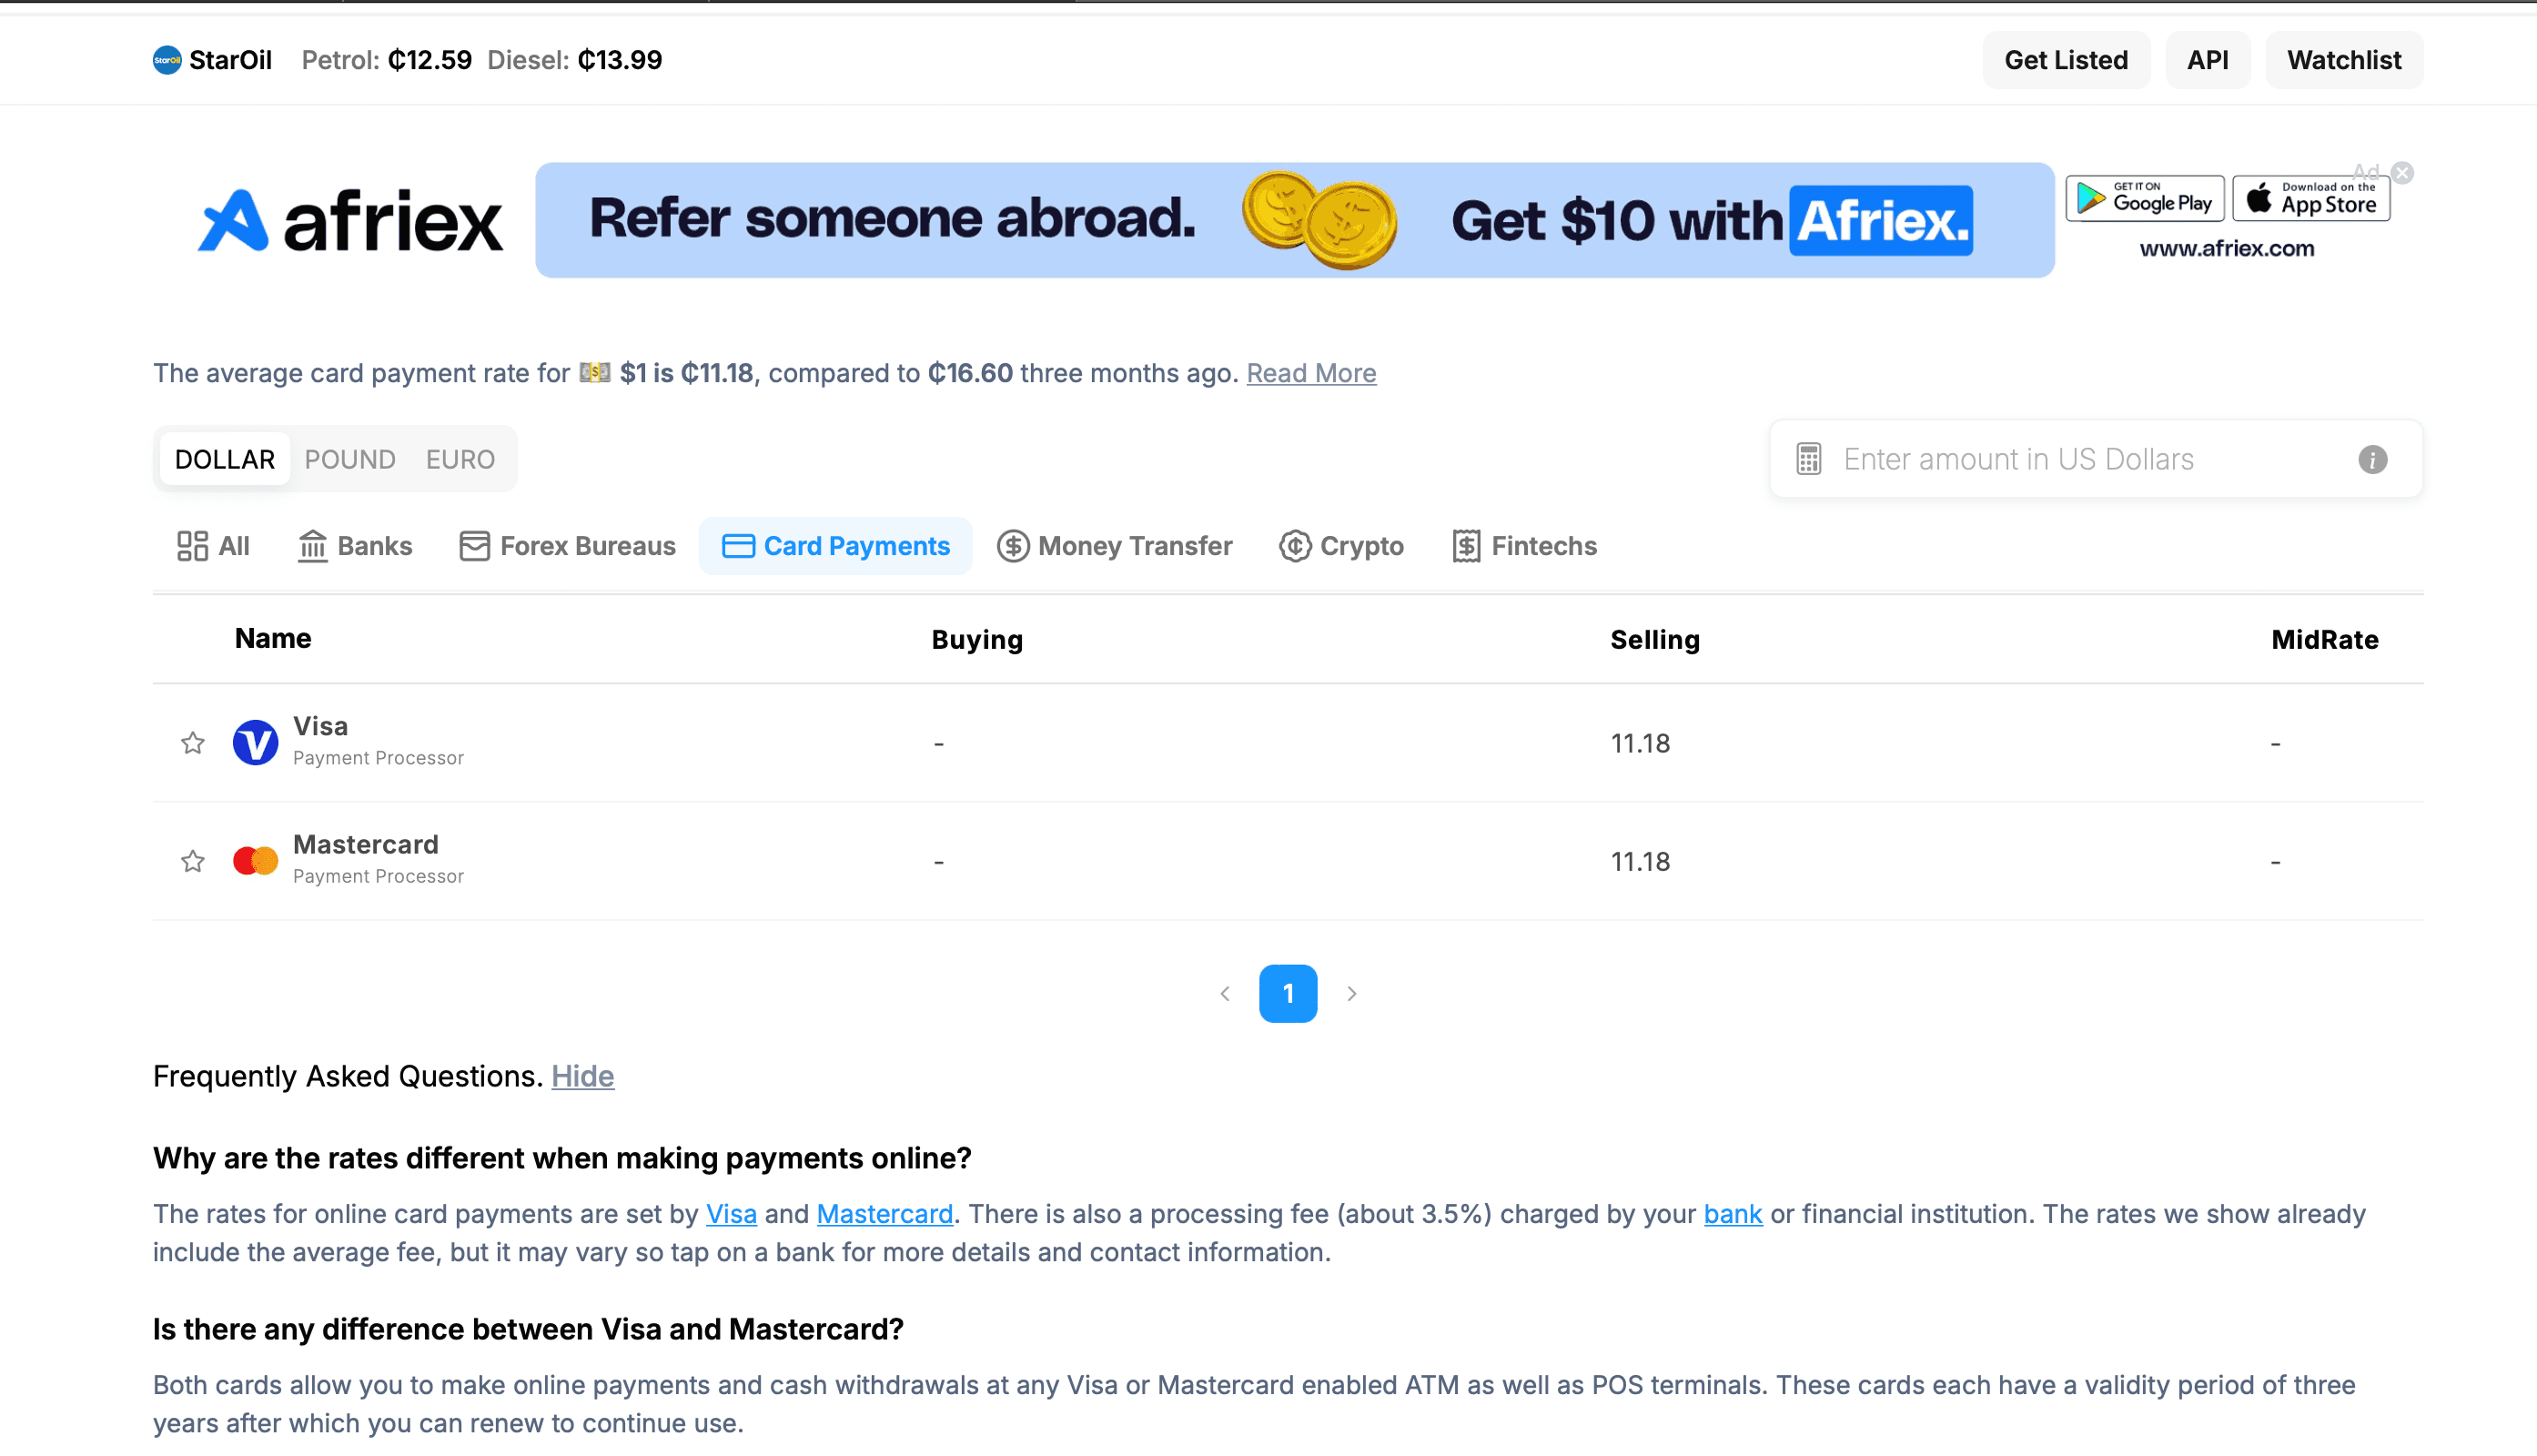Dismiss the Afriex banner ad

2403,172
